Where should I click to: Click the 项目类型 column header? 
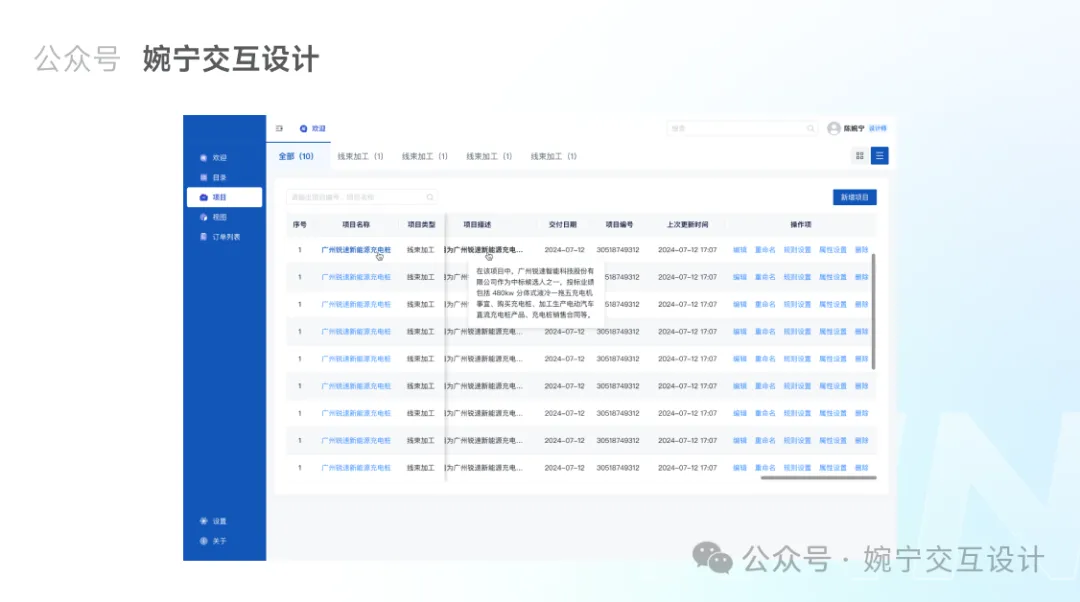[421, 225]
